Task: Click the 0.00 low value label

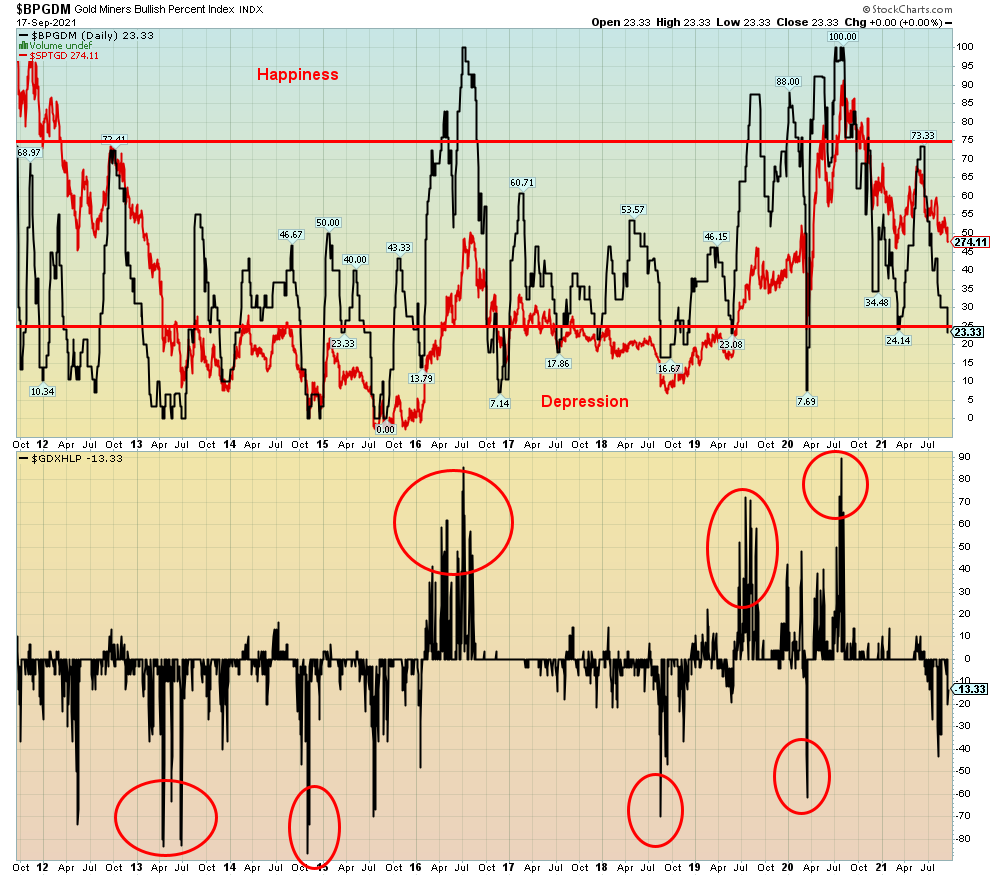Action: [385, 429]
